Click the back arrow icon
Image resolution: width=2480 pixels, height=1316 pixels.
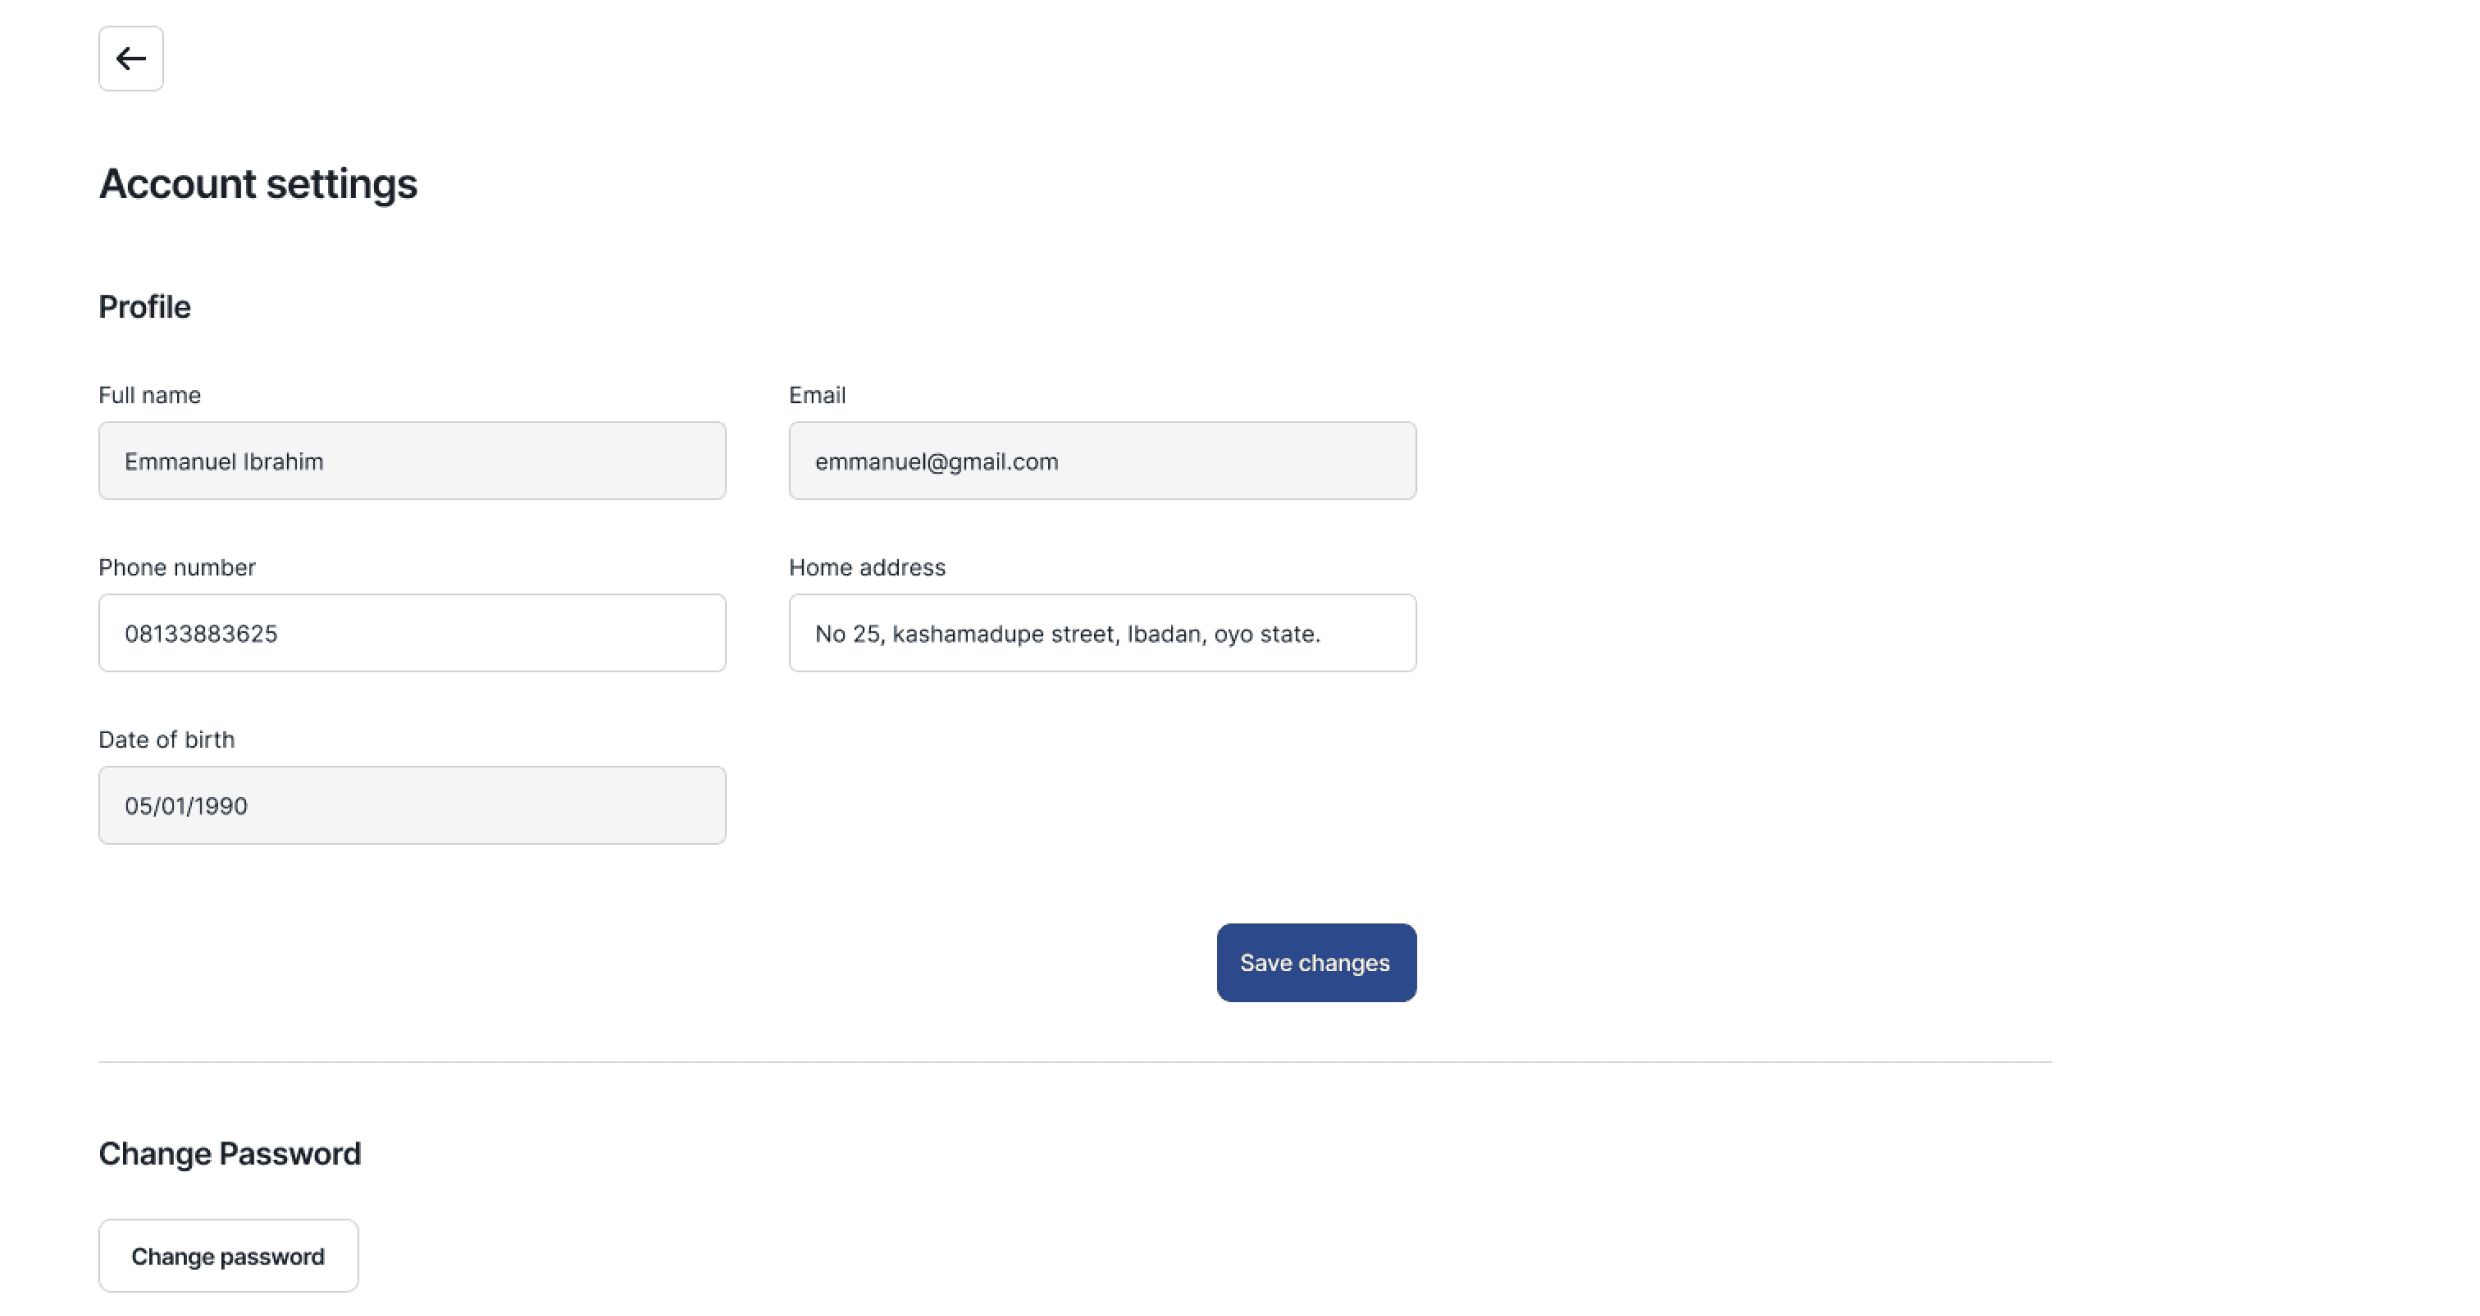click(x=131, y=59)
